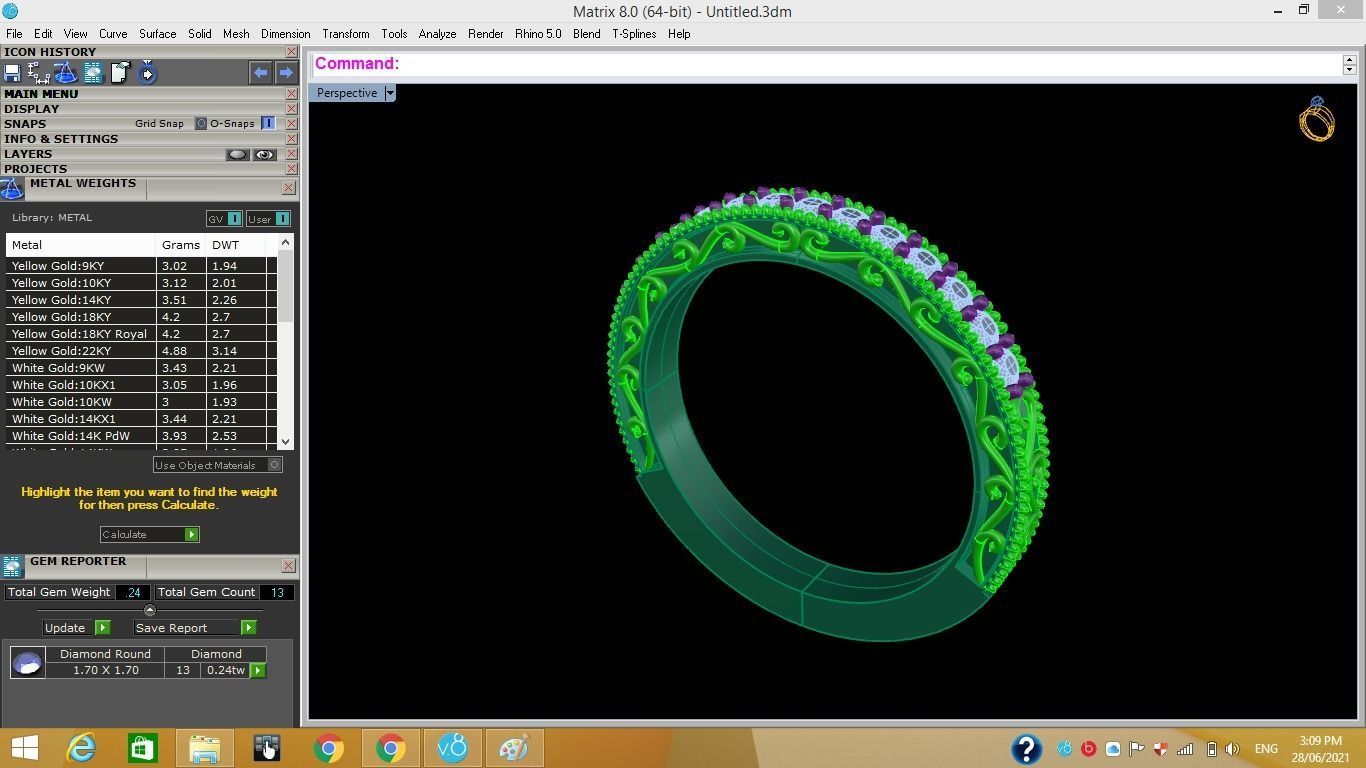The height and width of the screenshot is (768, 1366).
Task: Open Gem Reporter icon in Icon History
Action: pos(92,73)
